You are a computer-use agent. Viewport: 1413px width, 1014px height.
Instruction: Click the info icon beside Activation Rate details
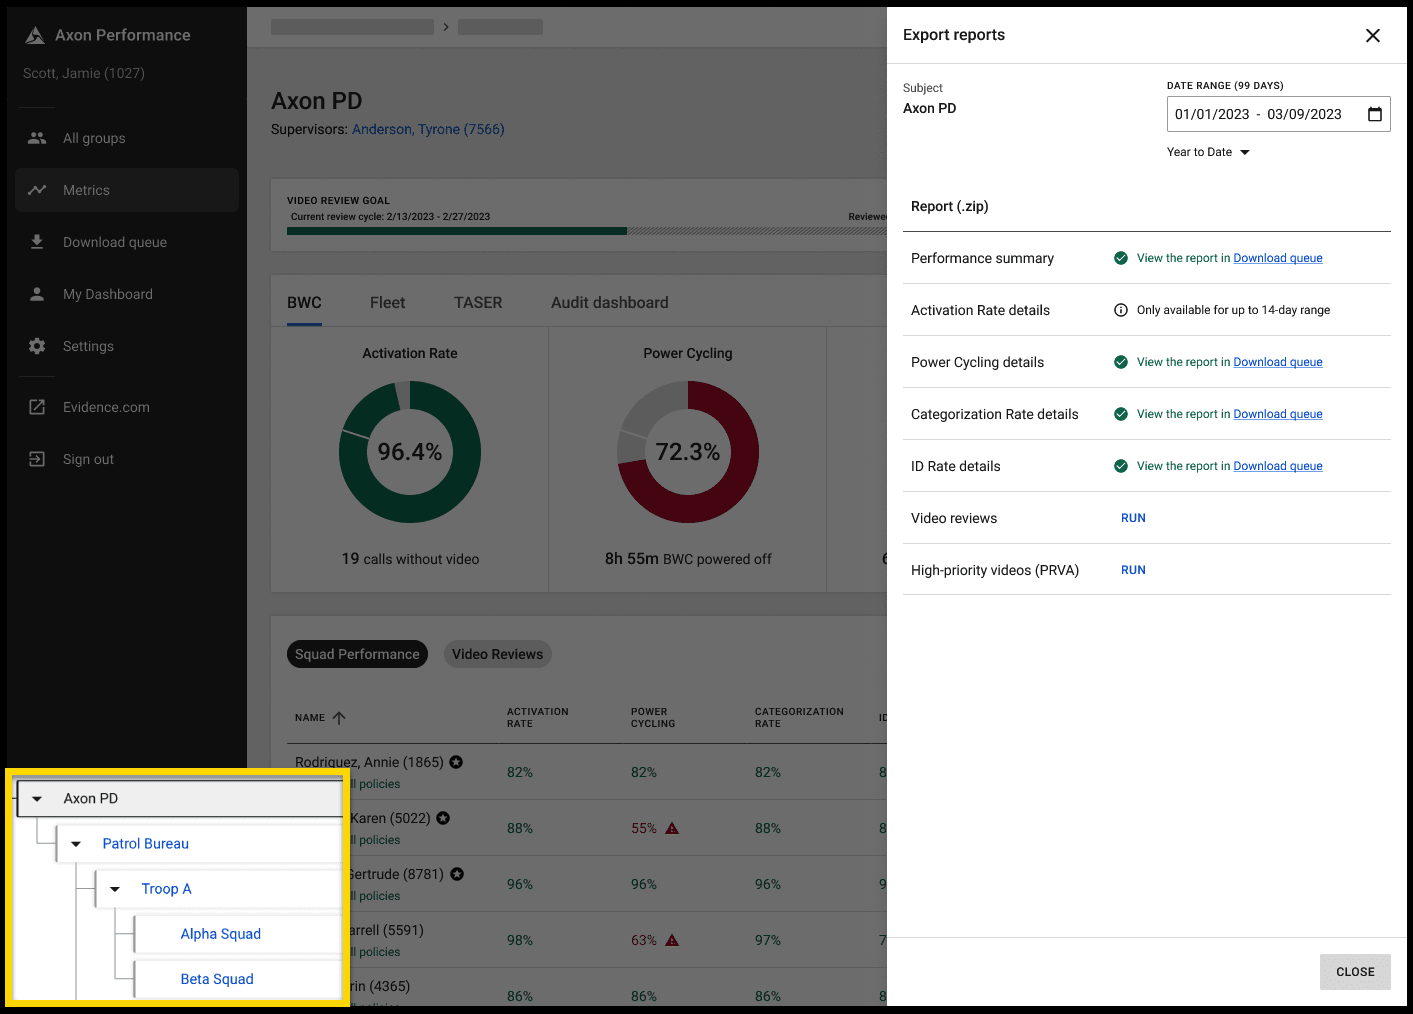coord(1120,310)
